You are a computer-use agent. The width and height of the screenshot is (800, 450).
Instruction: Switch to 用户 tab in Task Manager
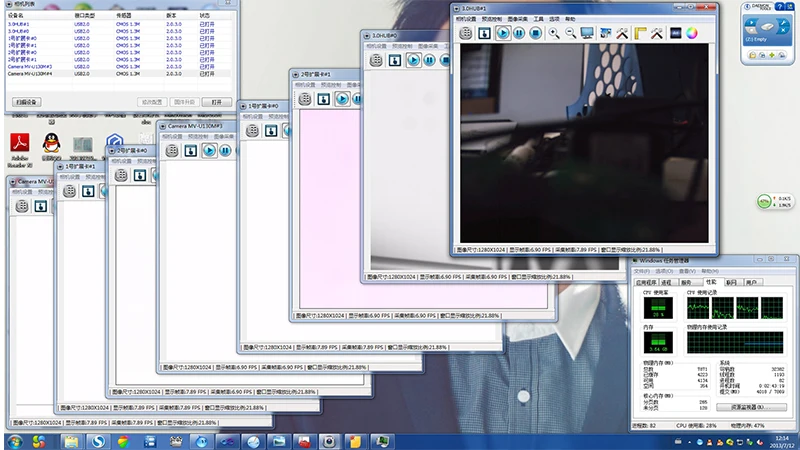click(752, 282)
